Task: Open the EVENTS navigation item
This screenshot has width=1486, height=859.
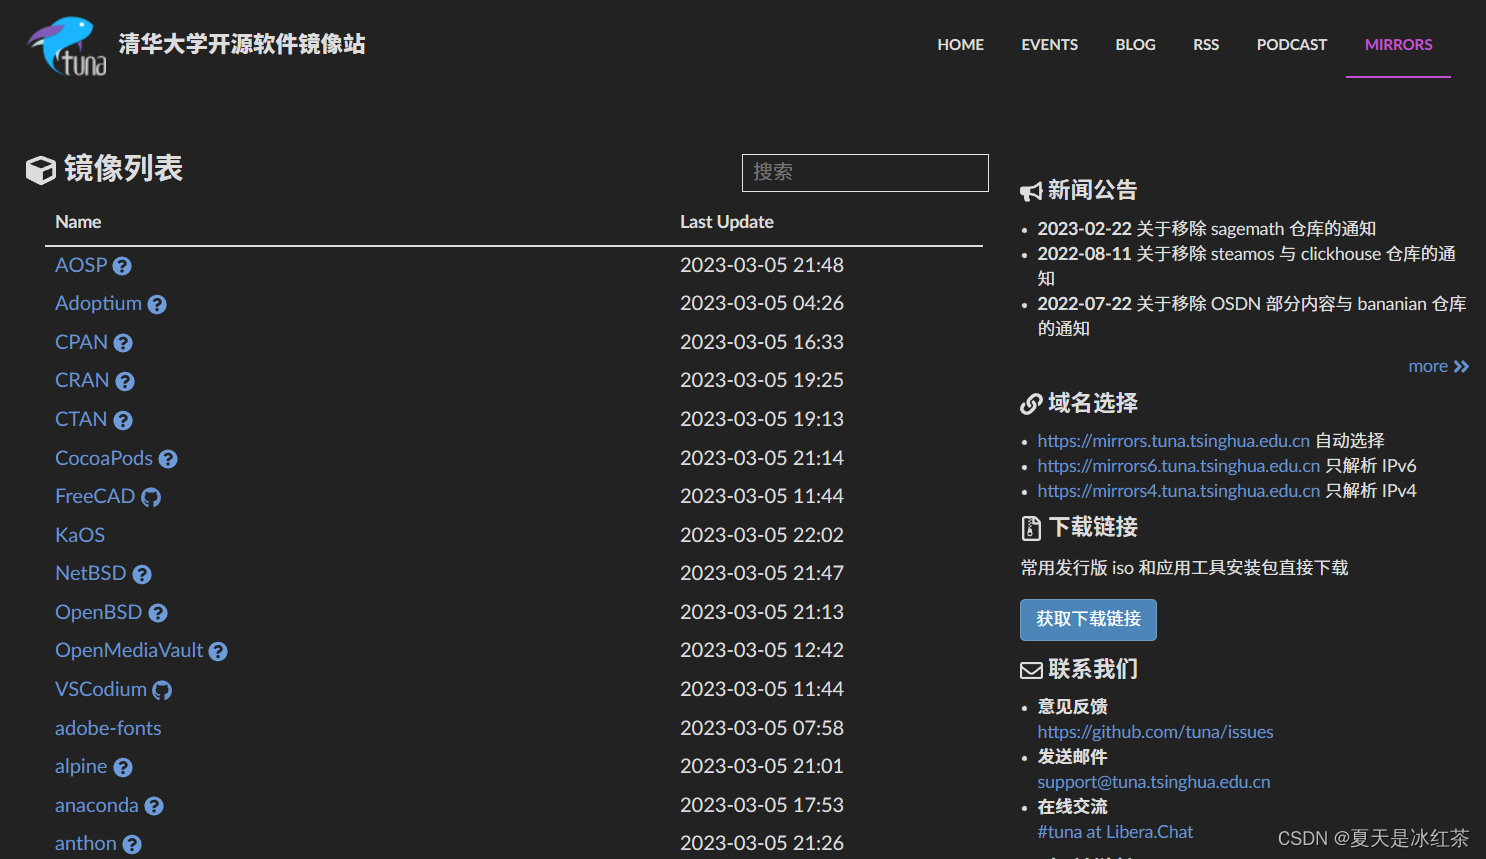Action: (1049, 45)
